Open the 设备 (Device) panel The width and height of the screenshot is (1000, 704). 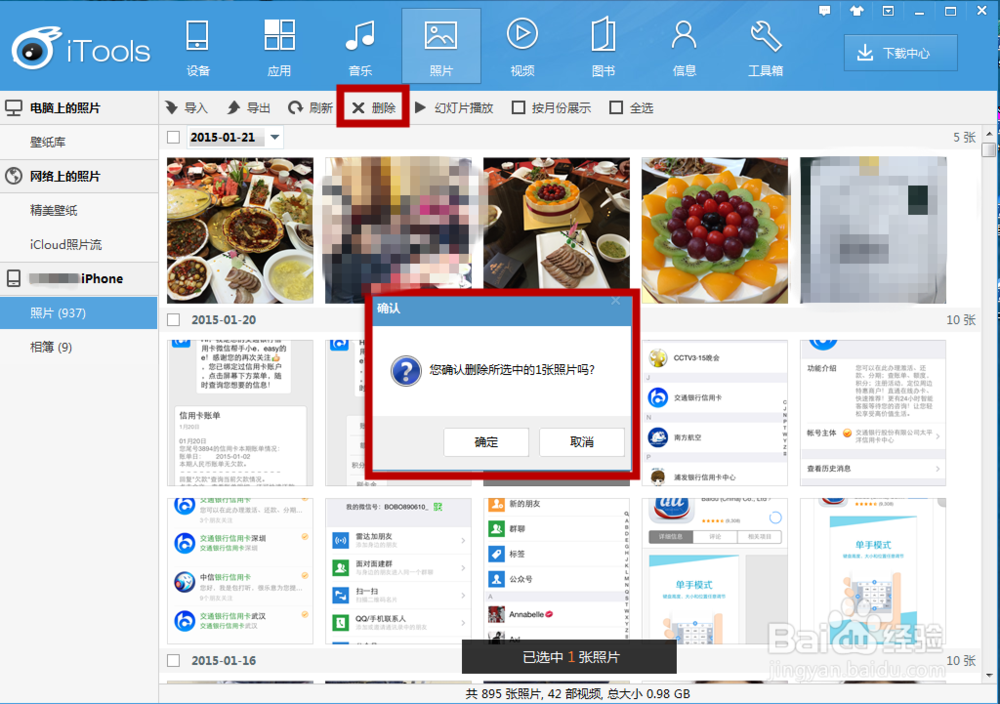pyautogui.click(x=198, y=45)
